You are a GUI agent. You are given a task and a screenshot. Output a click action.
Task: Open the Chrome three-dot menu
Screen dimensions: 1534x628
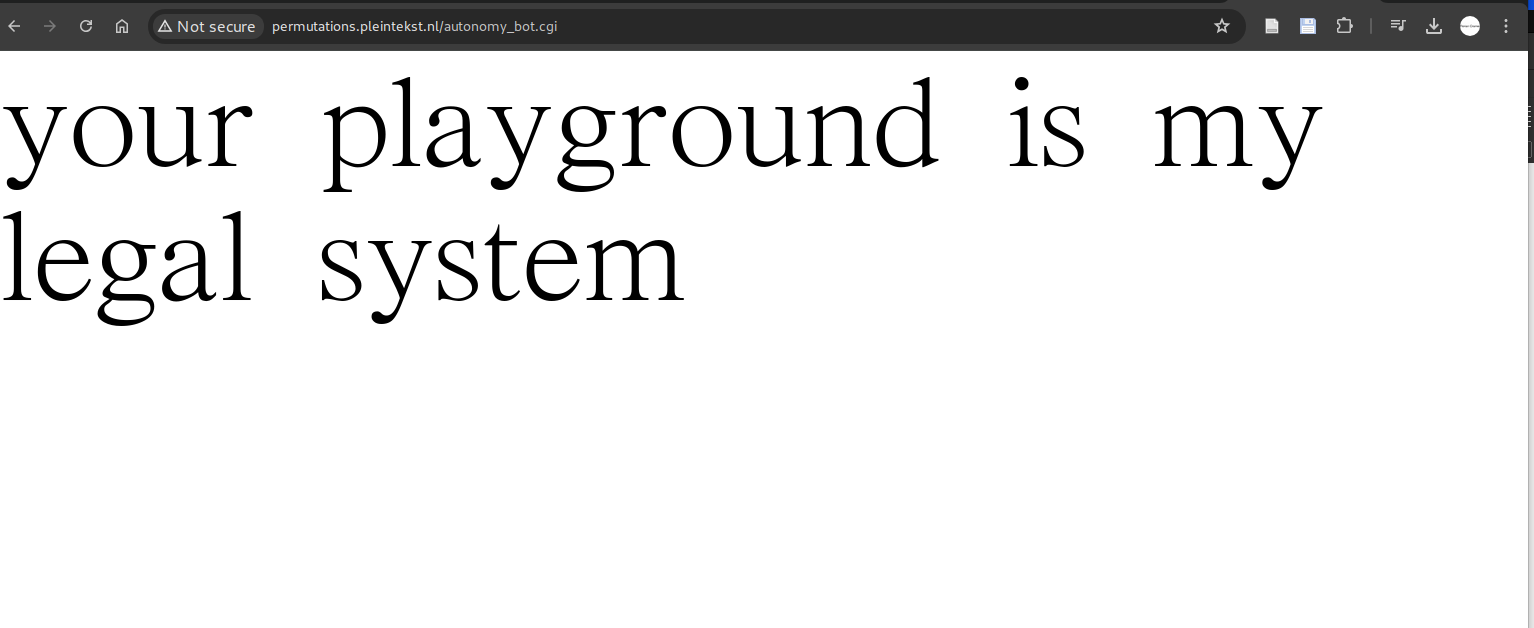pyautogui.click(x=1506, y=26)
